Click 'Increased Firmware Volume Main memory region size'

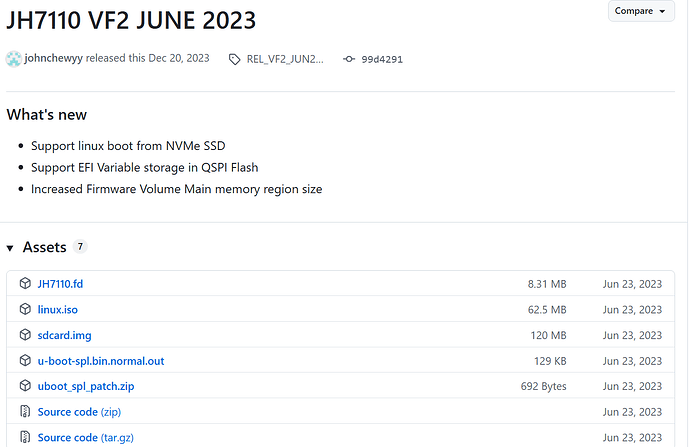176,189
